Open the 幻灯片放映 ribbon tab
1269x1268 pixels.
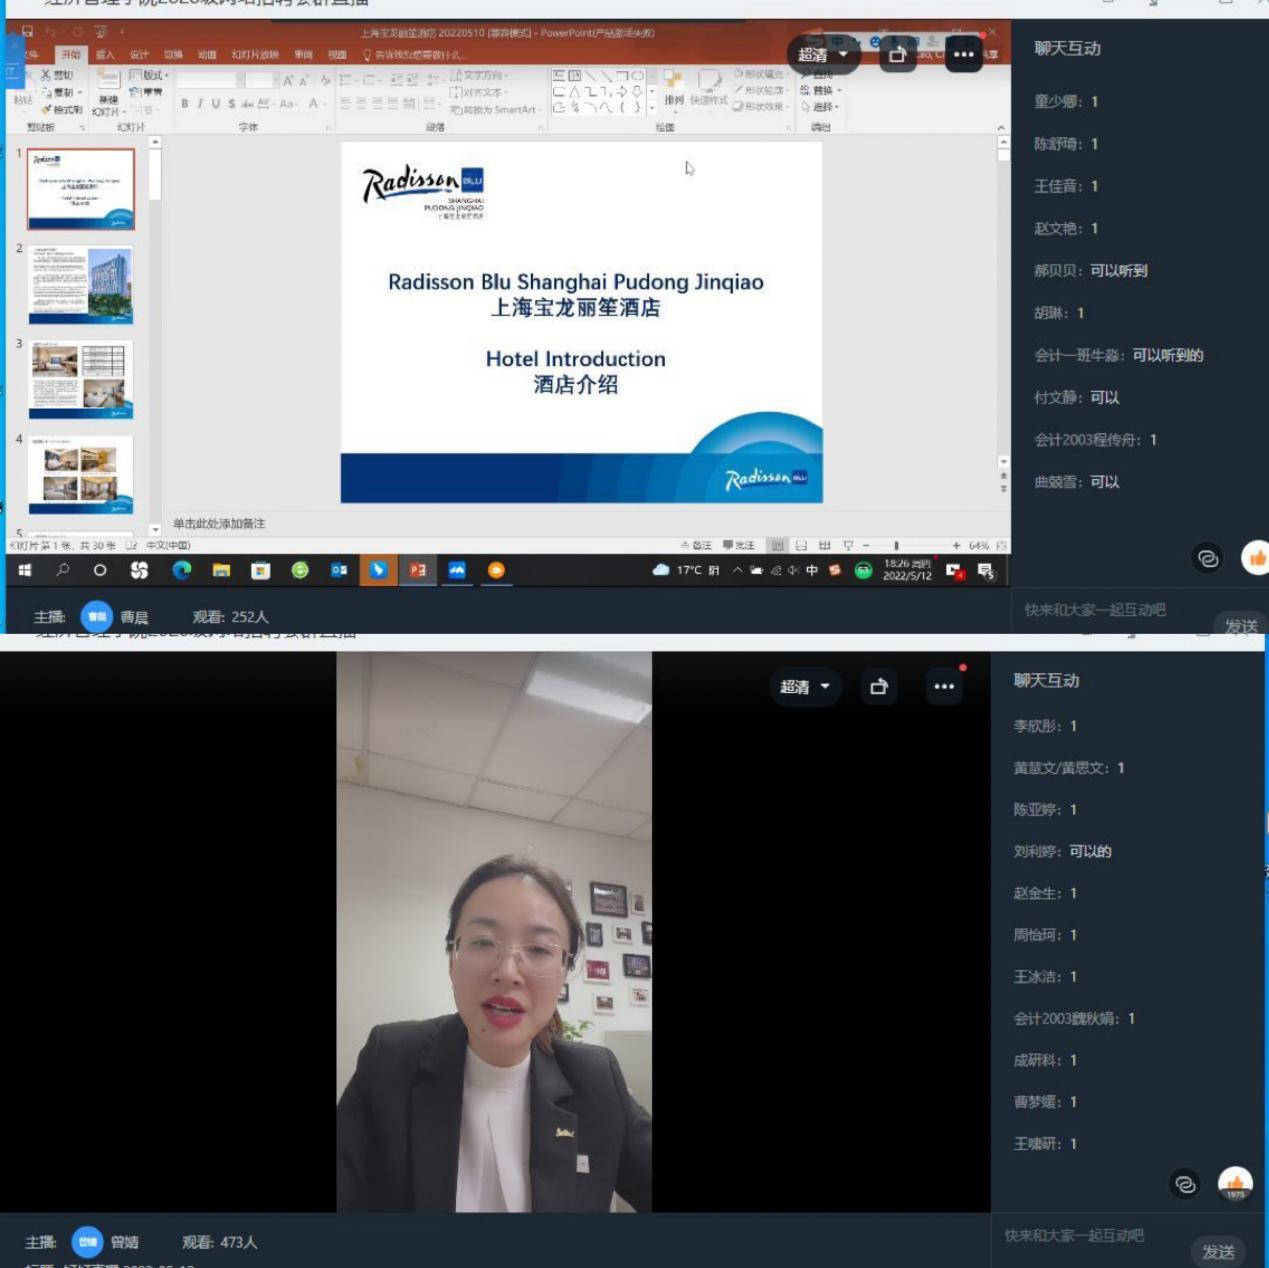(x=255, y=55)
